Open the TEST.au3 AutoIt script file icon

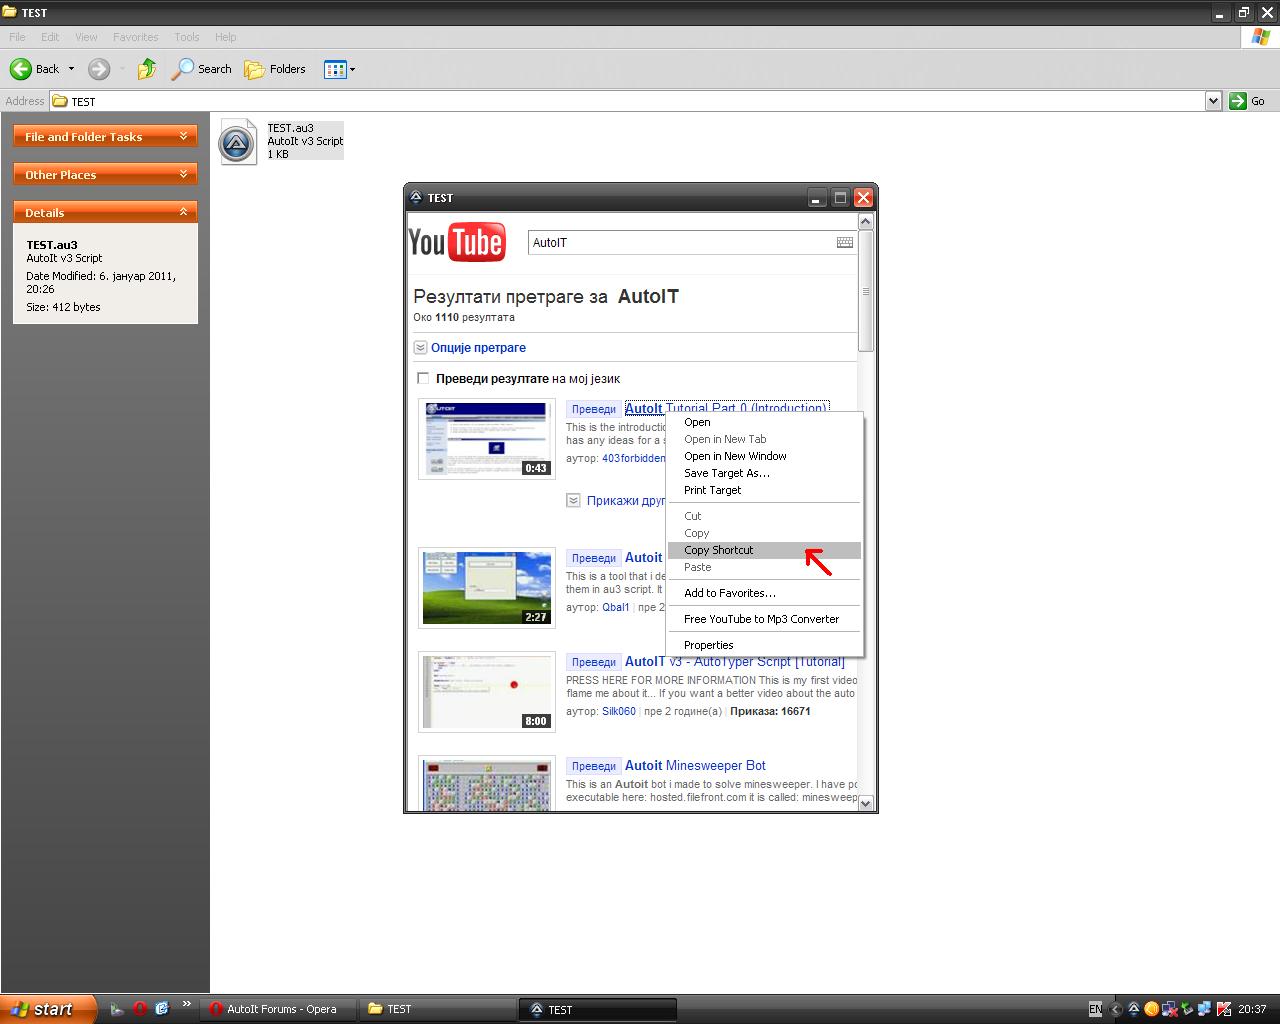click(238, 142)
